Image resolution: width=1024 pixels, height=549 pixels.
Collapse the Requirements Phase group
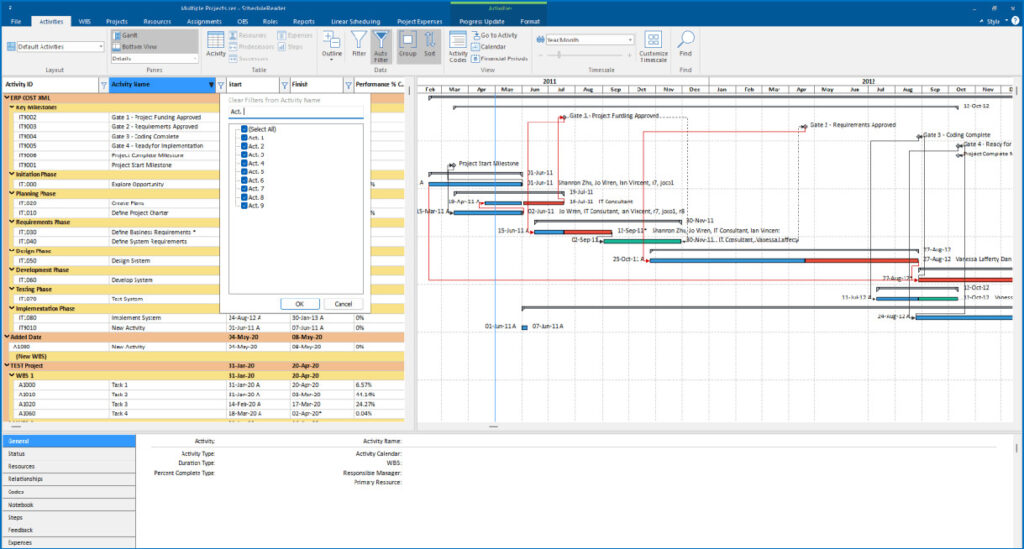pos(12,222)
